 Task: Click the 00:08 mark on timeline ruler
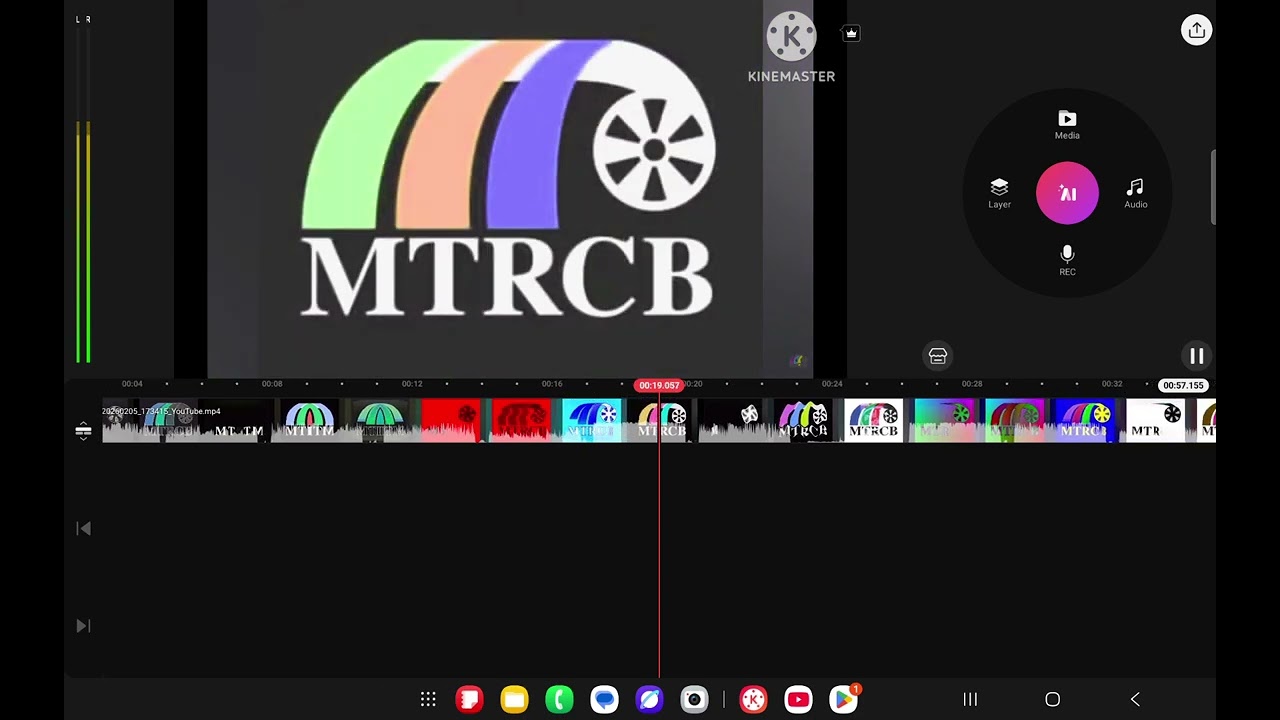point(272,384)
